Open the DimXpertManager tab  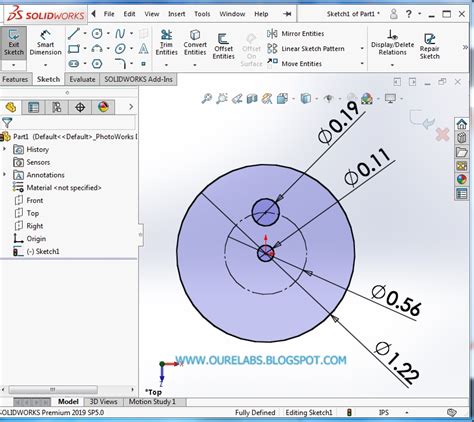(x=80, y=107)
